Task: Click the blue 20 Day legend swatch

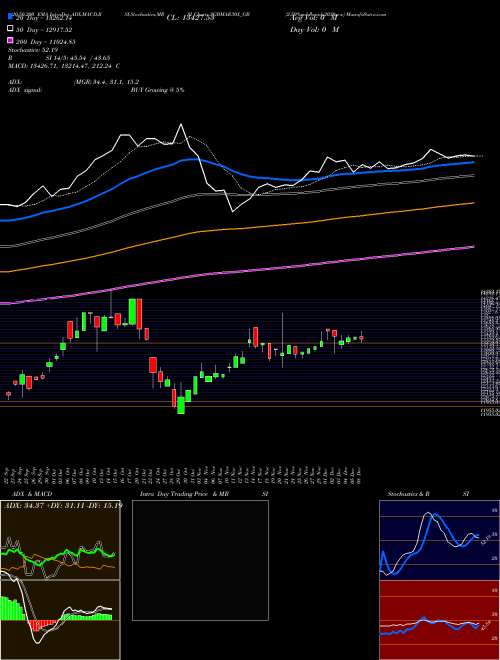Action: click(10, 17)
